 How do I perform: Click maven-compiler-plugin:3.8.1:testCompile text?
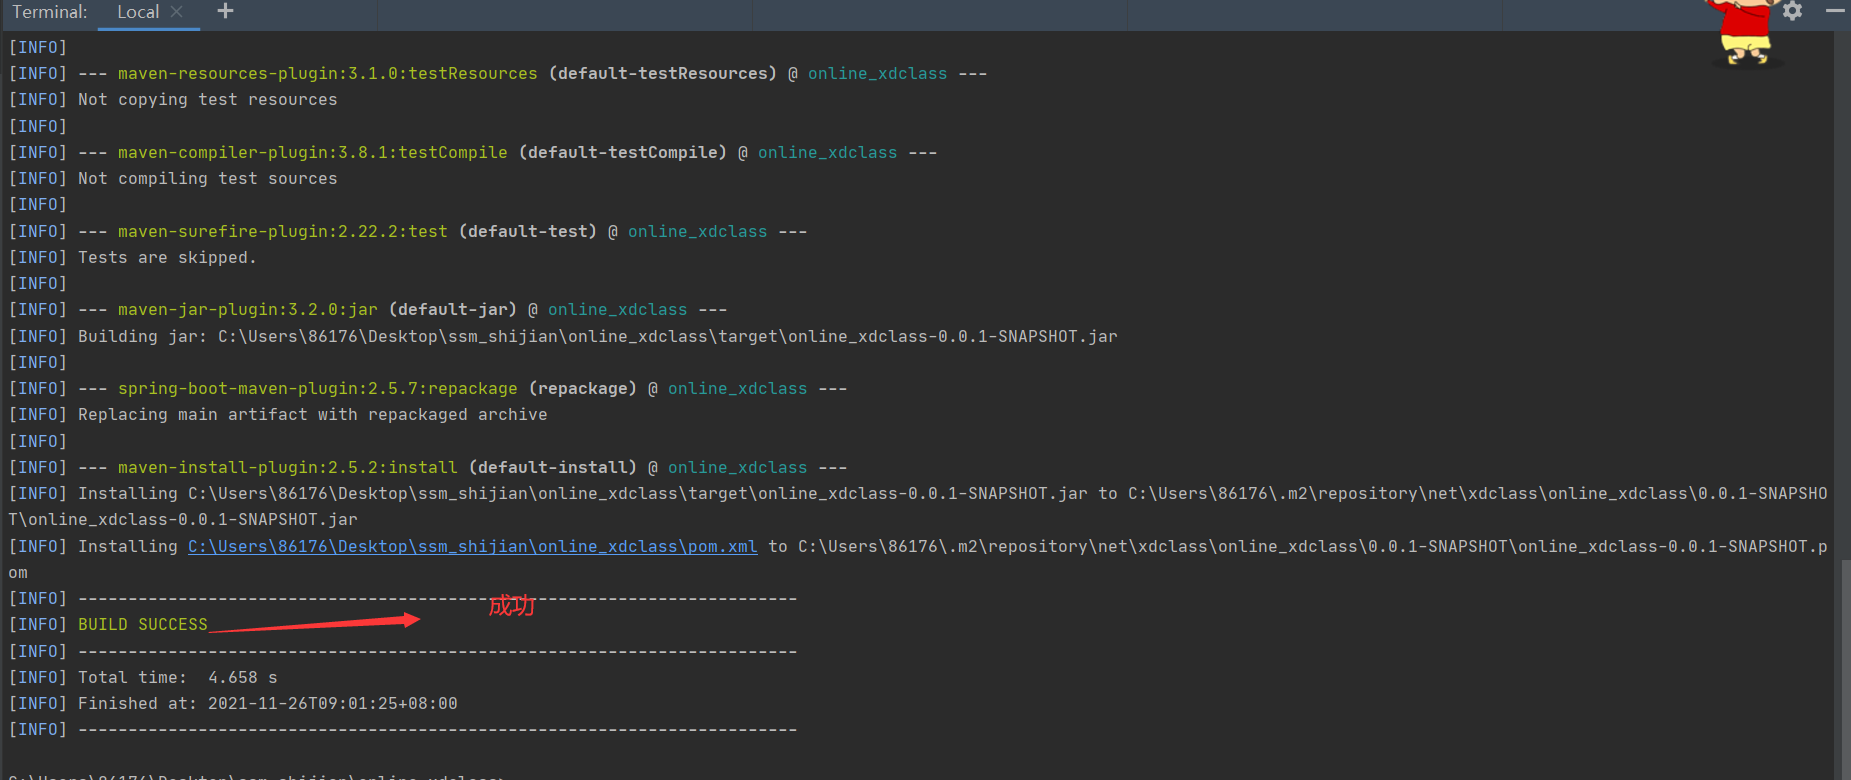[313, 152]
